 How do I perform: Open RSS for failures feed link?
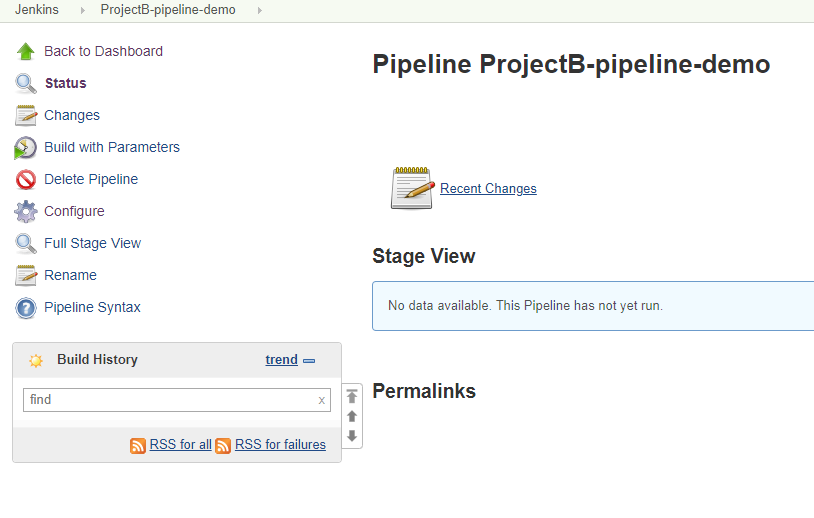tap(280, 445)
